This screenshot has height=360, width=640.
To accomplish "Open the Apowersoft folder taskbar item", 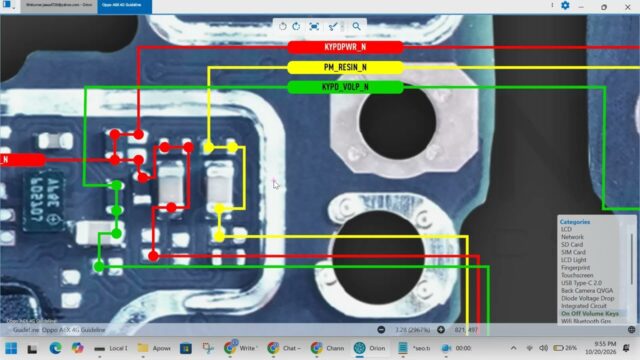I will pos(154,348).
